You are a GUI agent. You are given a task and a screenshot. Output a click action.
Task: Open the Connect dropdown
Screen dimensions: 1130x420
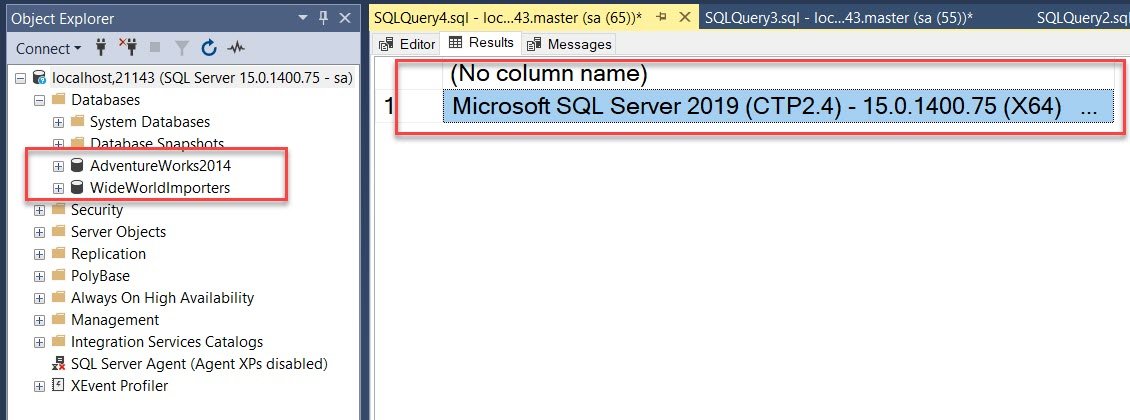click(x=48, y=48)
